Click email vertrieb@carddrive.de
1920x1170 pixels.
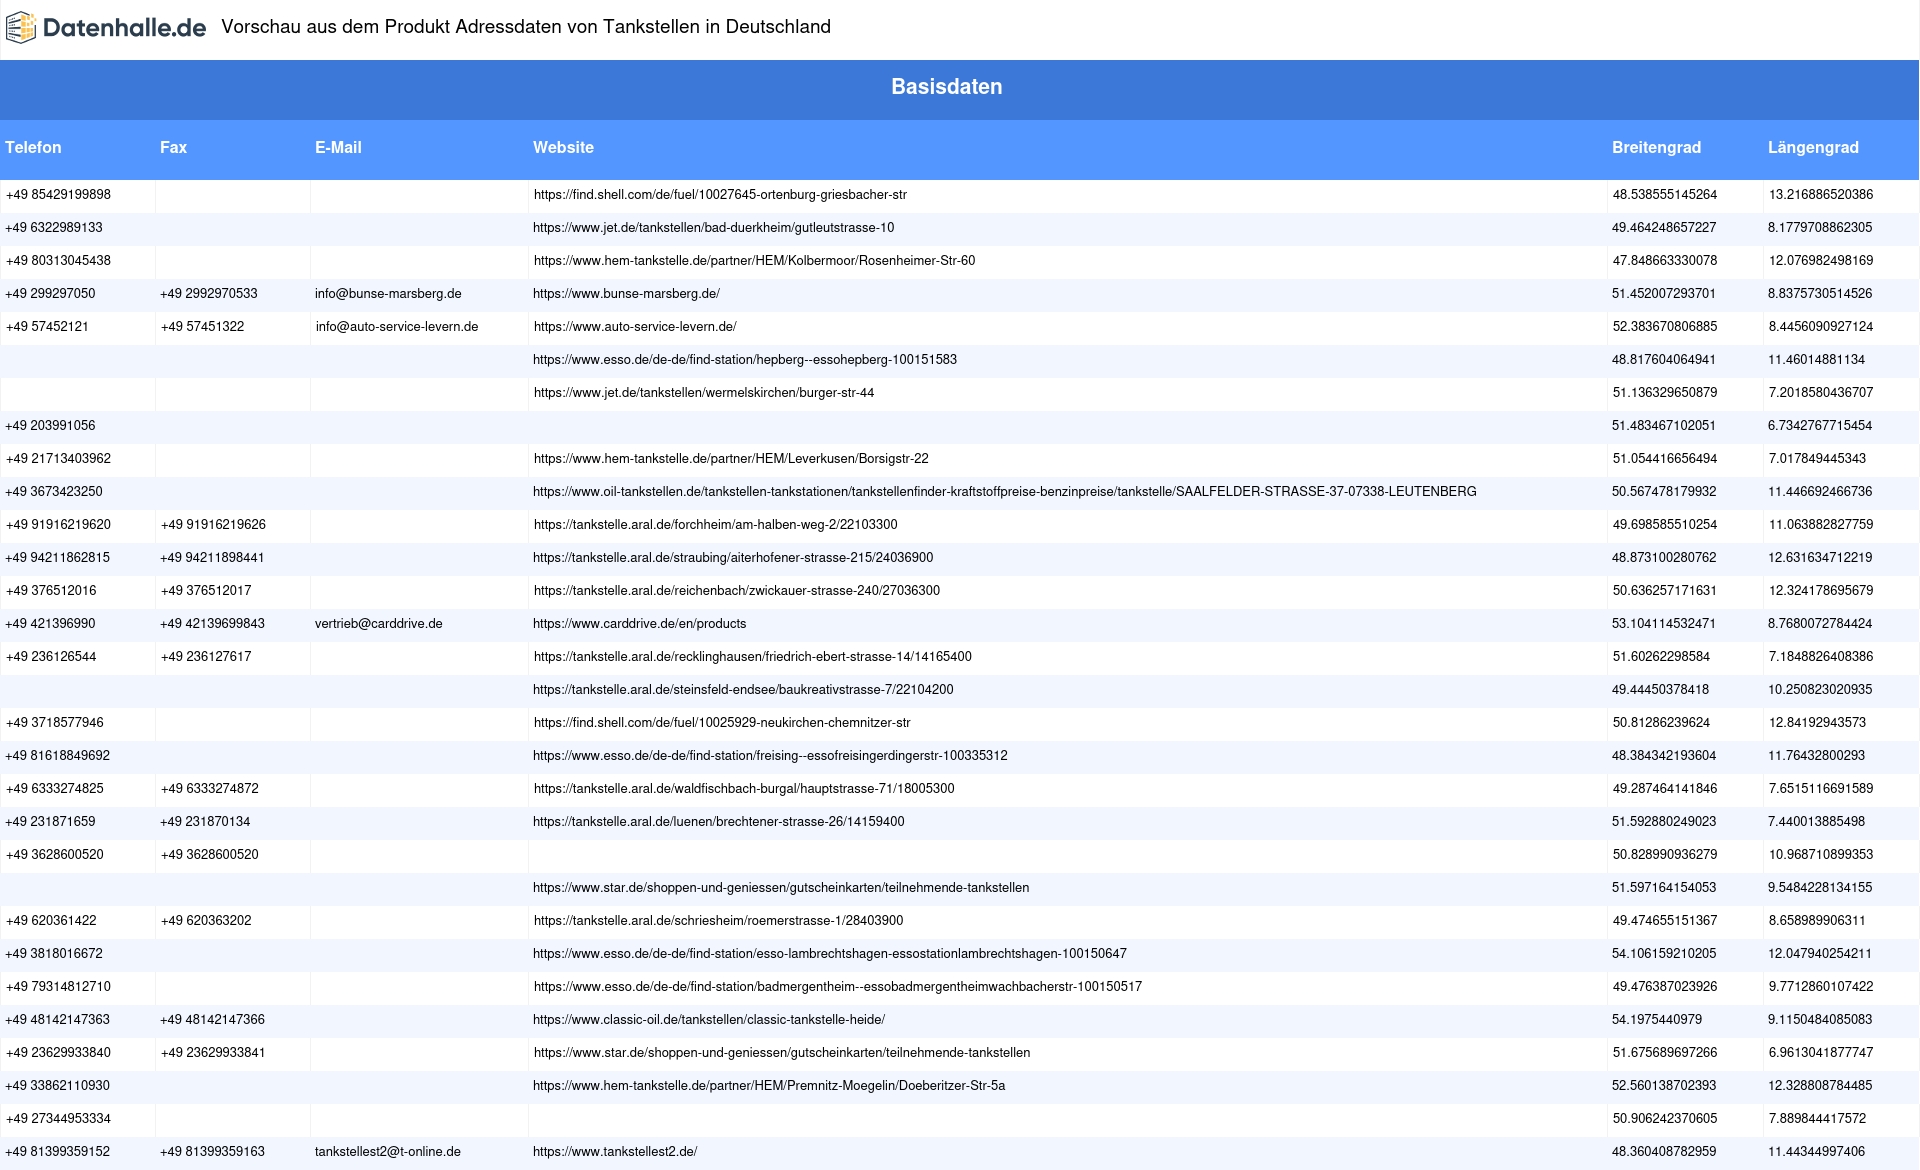[379, 624]
